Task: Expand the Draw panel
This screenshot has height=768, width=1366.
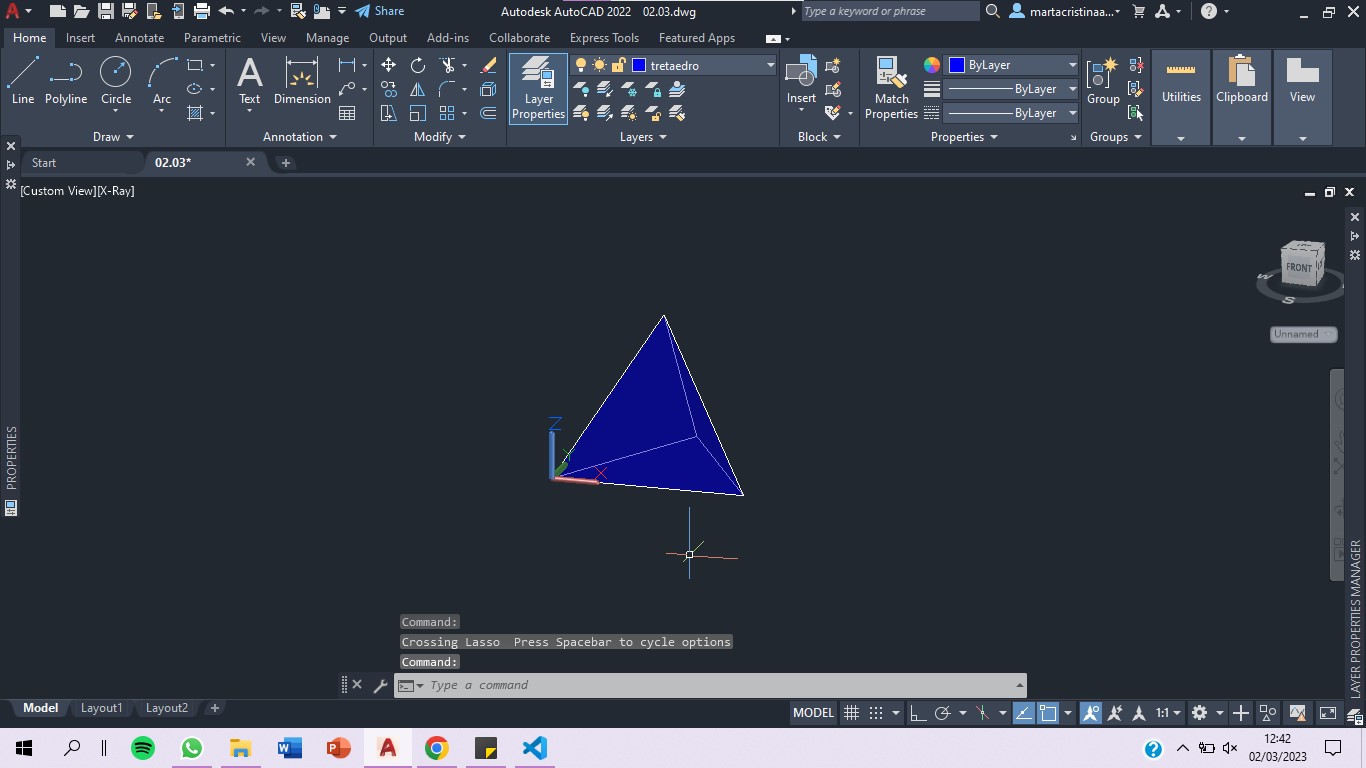Action: pyautogui.click(x=113, y=137)
